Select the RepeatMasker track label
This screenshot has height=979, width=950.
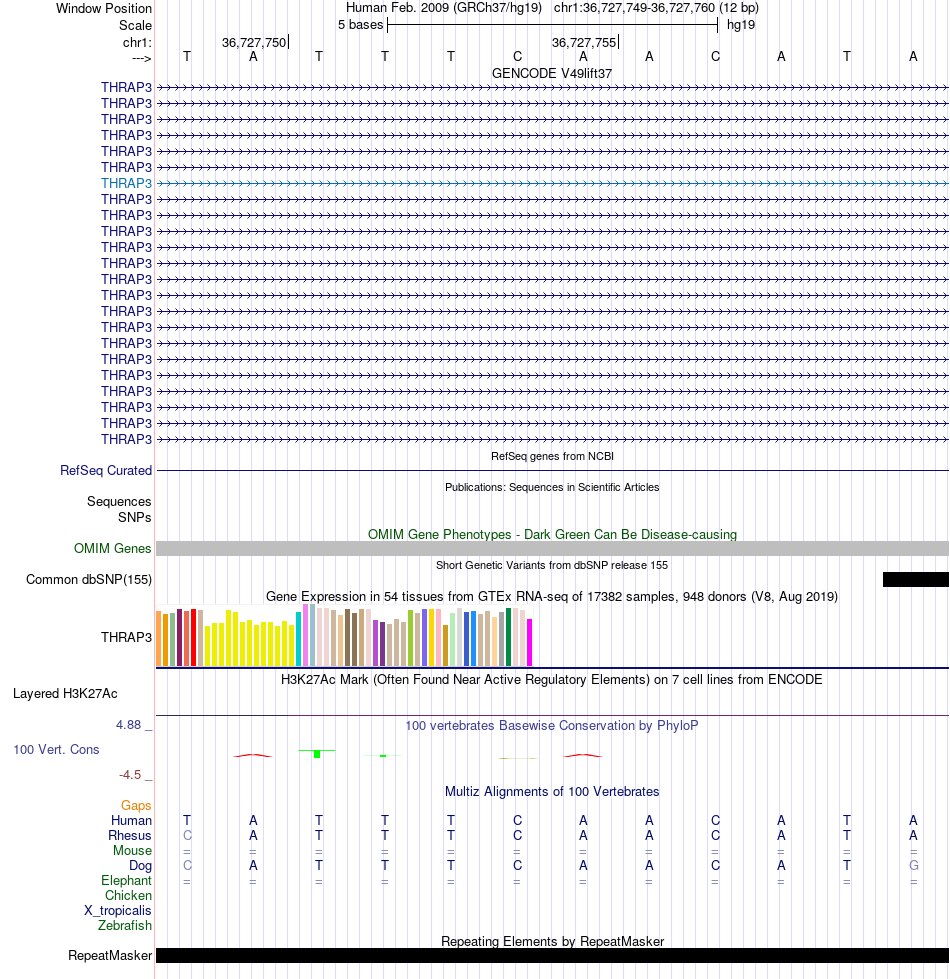[110, 955]
